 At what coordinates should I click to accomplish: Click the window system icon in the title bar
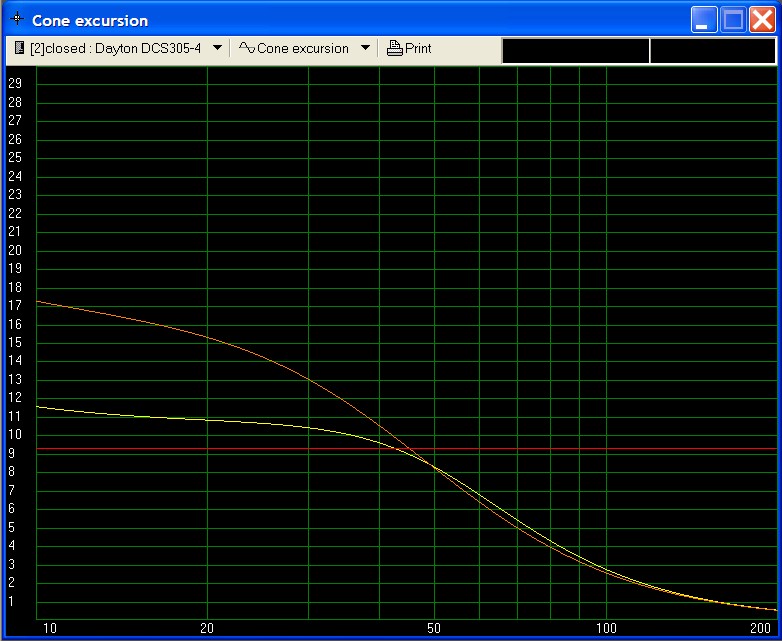16,20
